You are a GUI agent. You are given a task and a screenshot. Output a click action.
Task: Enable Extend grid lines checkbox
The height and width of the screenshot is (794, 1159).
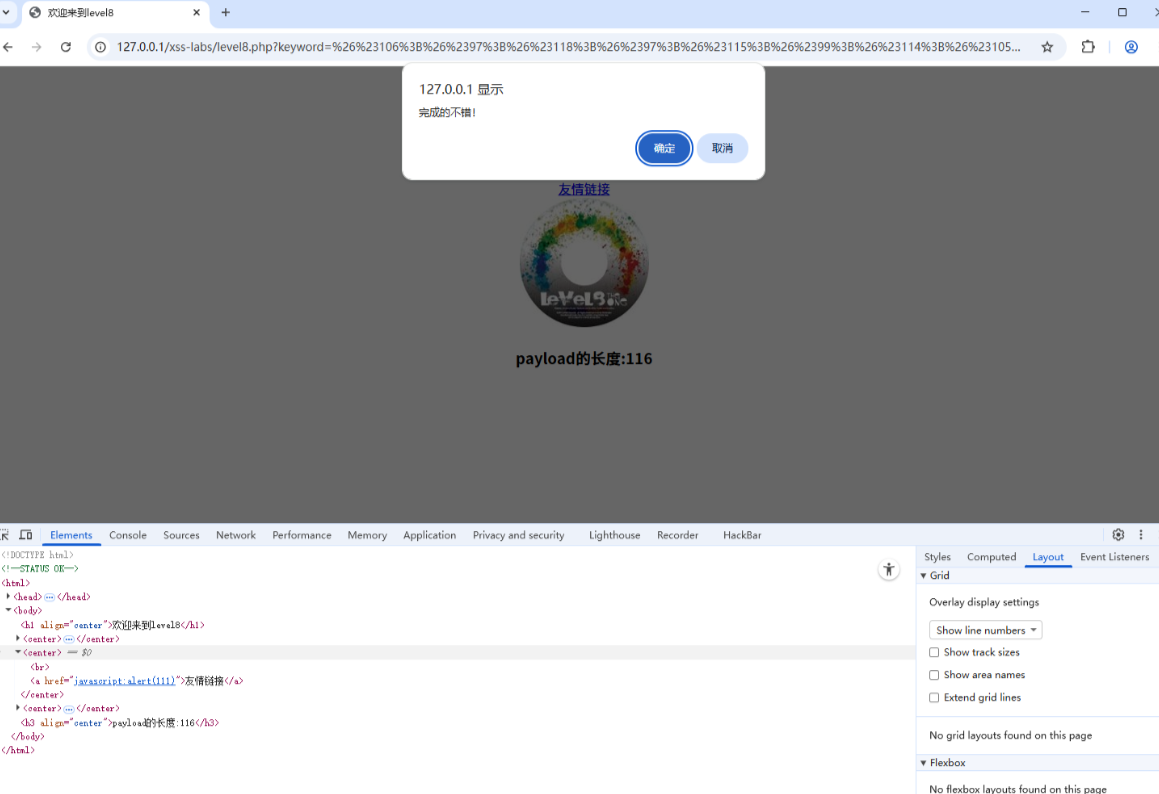934,697
